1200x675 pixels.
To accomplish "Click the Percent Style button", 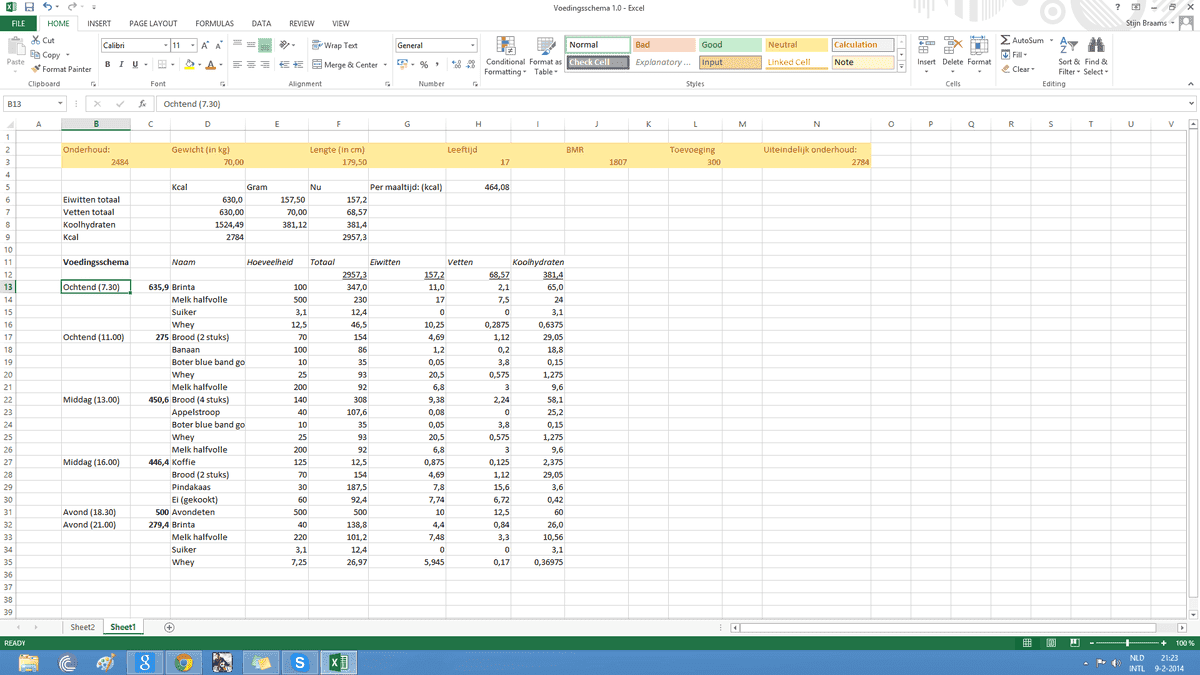I will [424, 65].
